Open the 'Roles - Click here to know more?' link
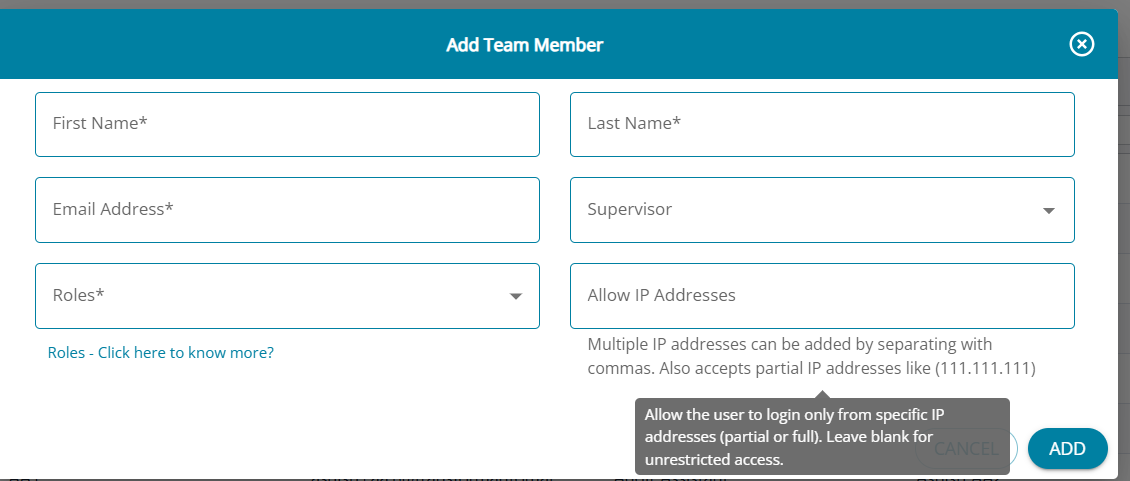The height and width of the screenshot is (481, 1130). pyautogui.click(x=161, y=353)
